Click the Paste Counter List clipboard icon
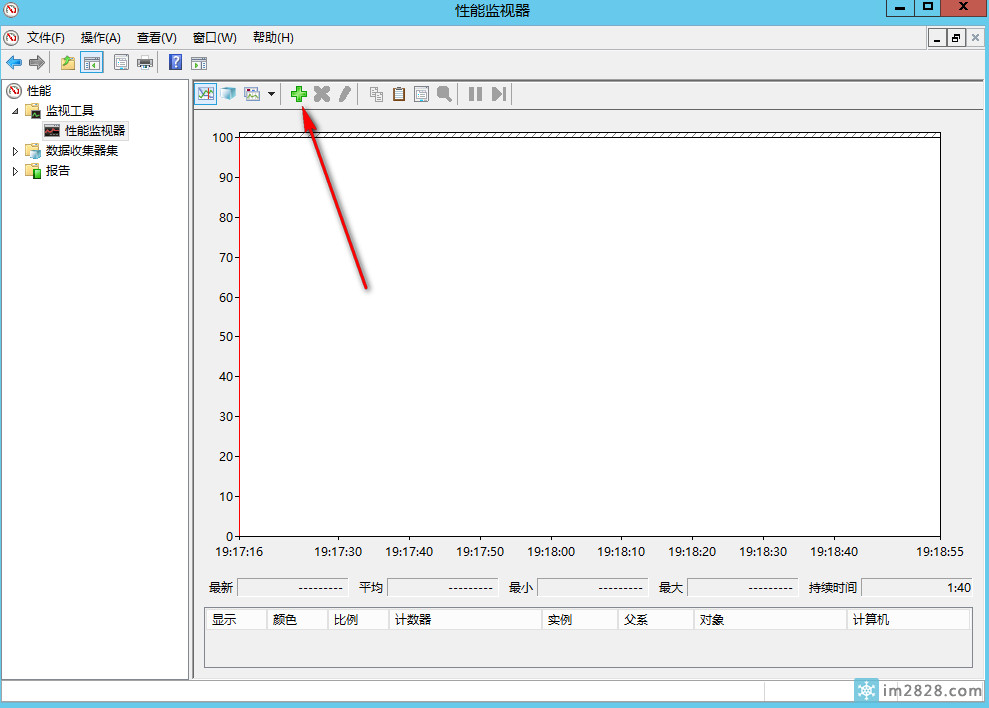The height and width of the screenshot is (708, 989). (398, 94)
